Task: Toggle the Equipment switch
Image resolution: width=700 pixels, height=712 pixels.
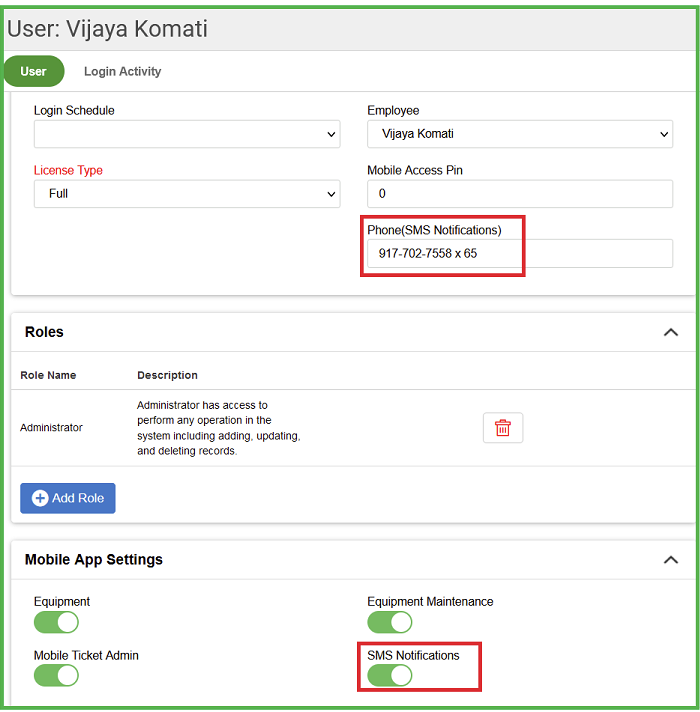Action: [56, 622]
